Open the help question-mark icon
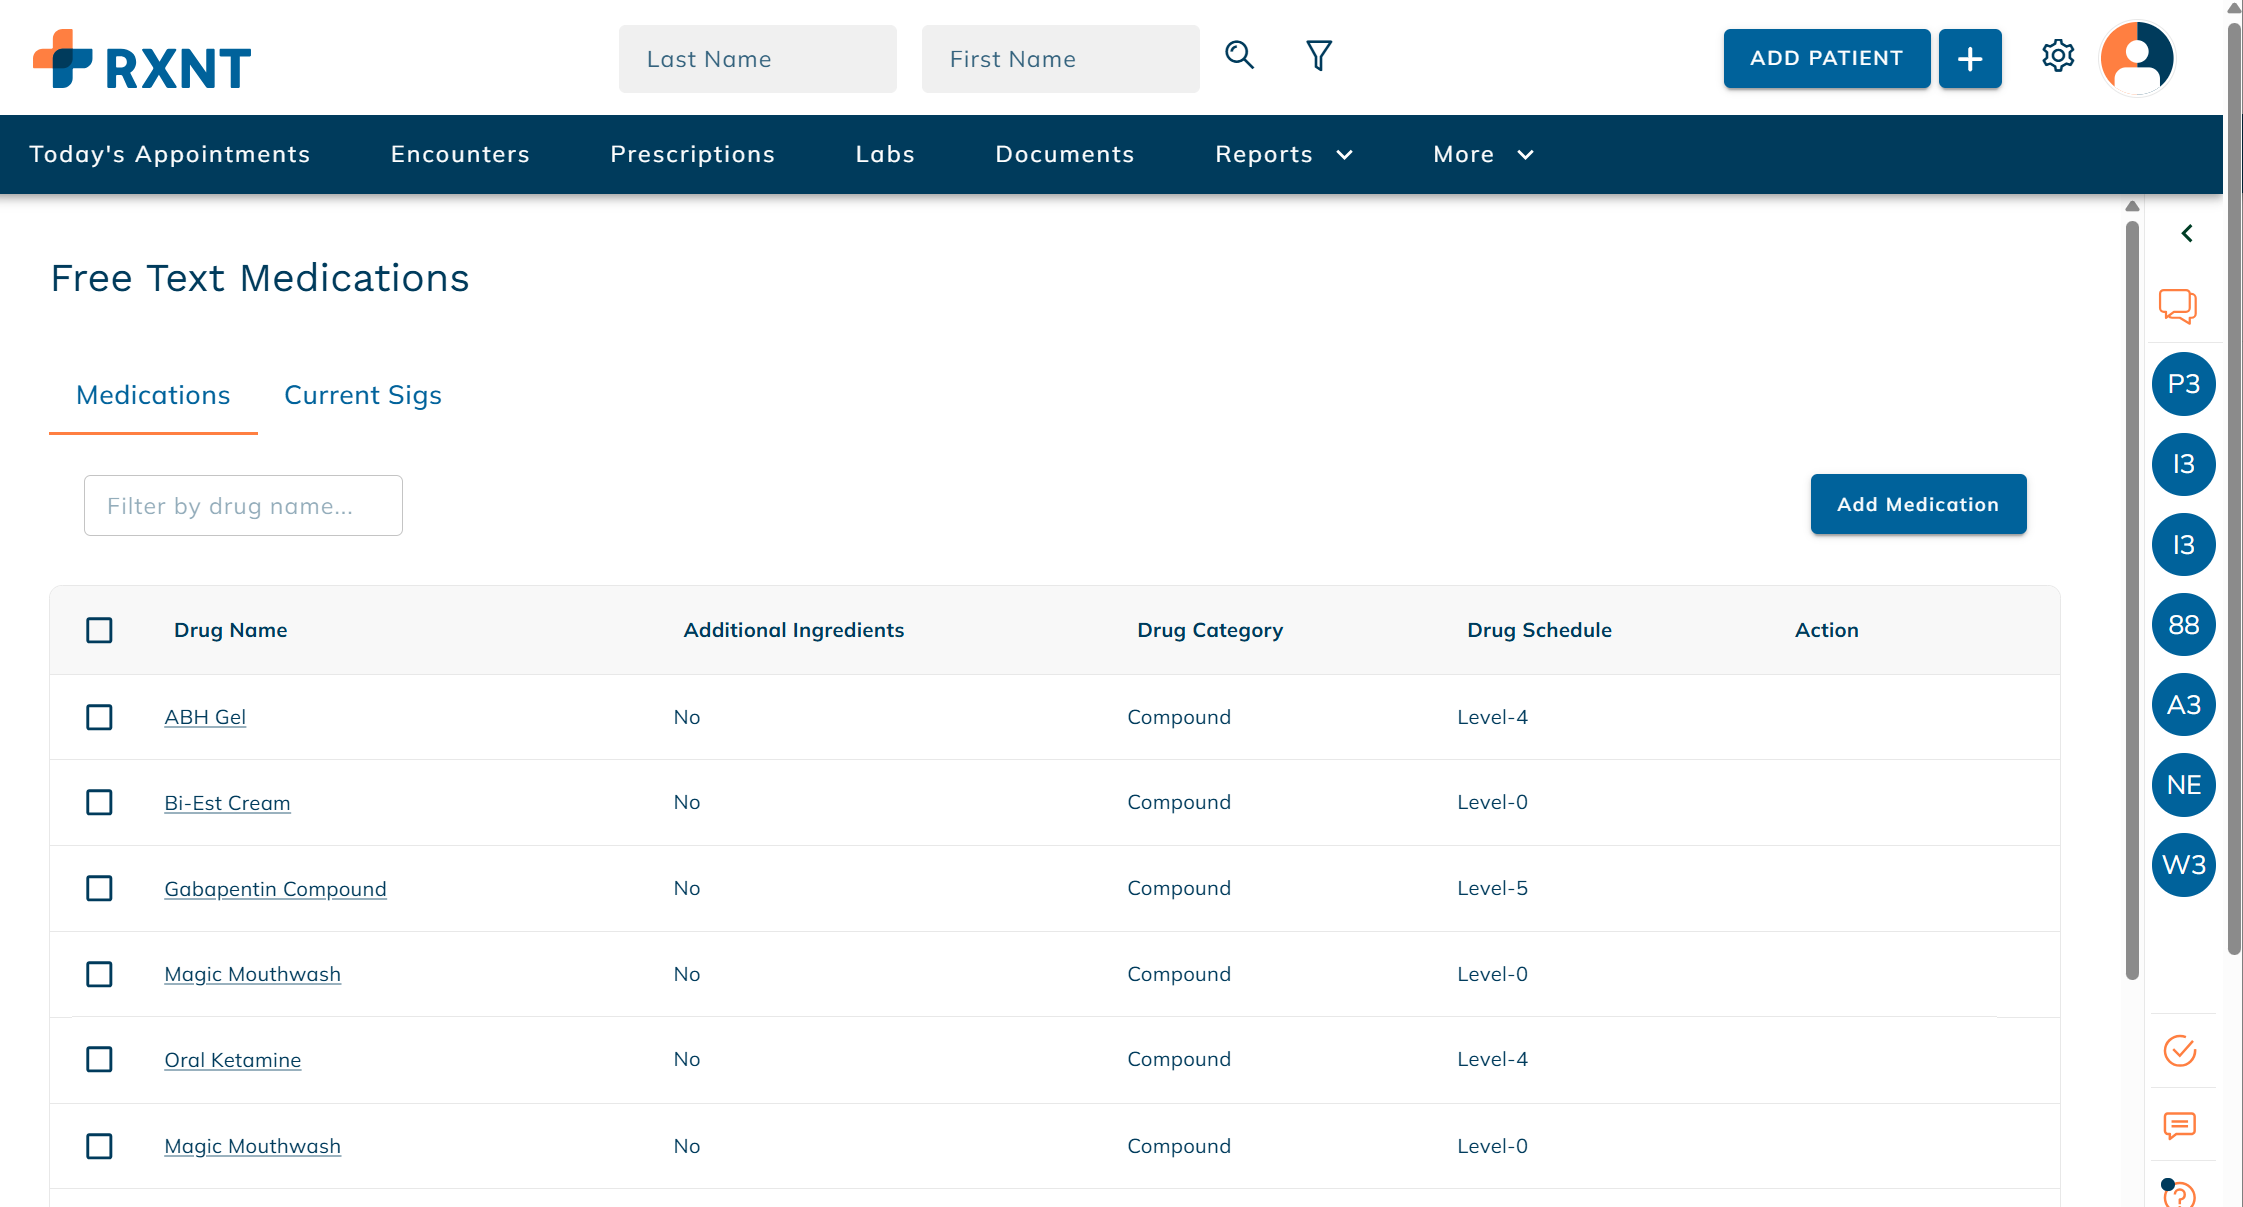Image resolution: width=2243 pixels, height=1207 pixels. tap(2180, 1196)
